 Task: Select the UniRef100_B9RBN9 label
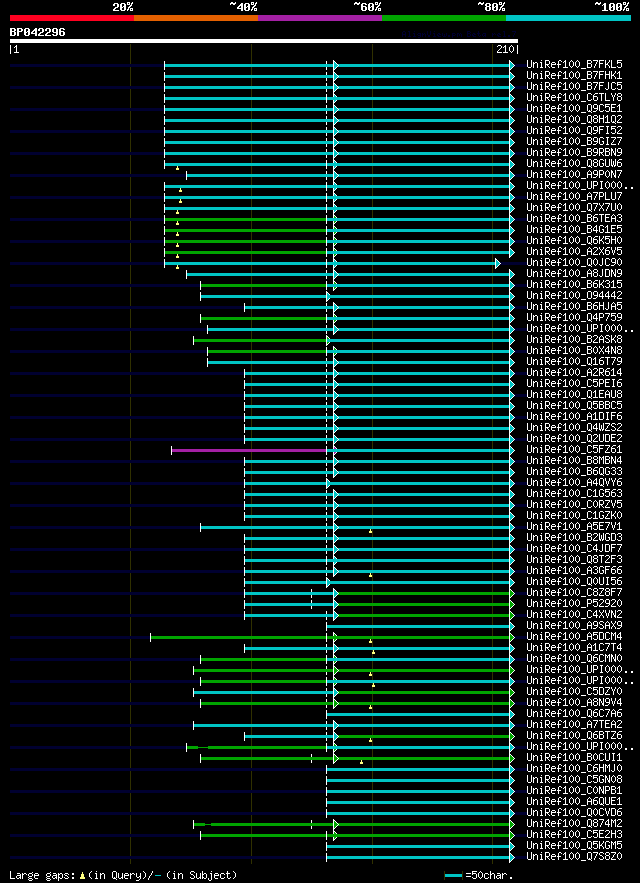[x=574, y=152]
